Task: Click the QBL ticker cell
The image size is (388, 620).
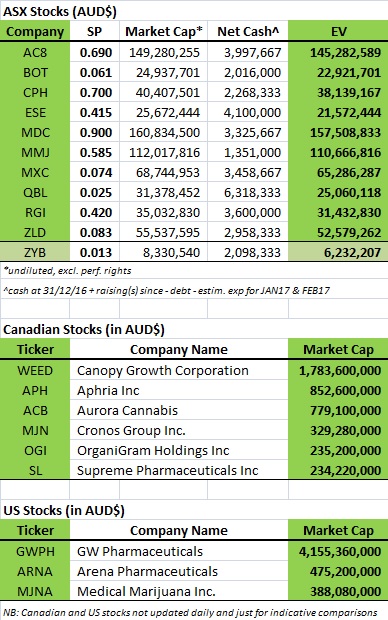Action: tap(35, 193)
